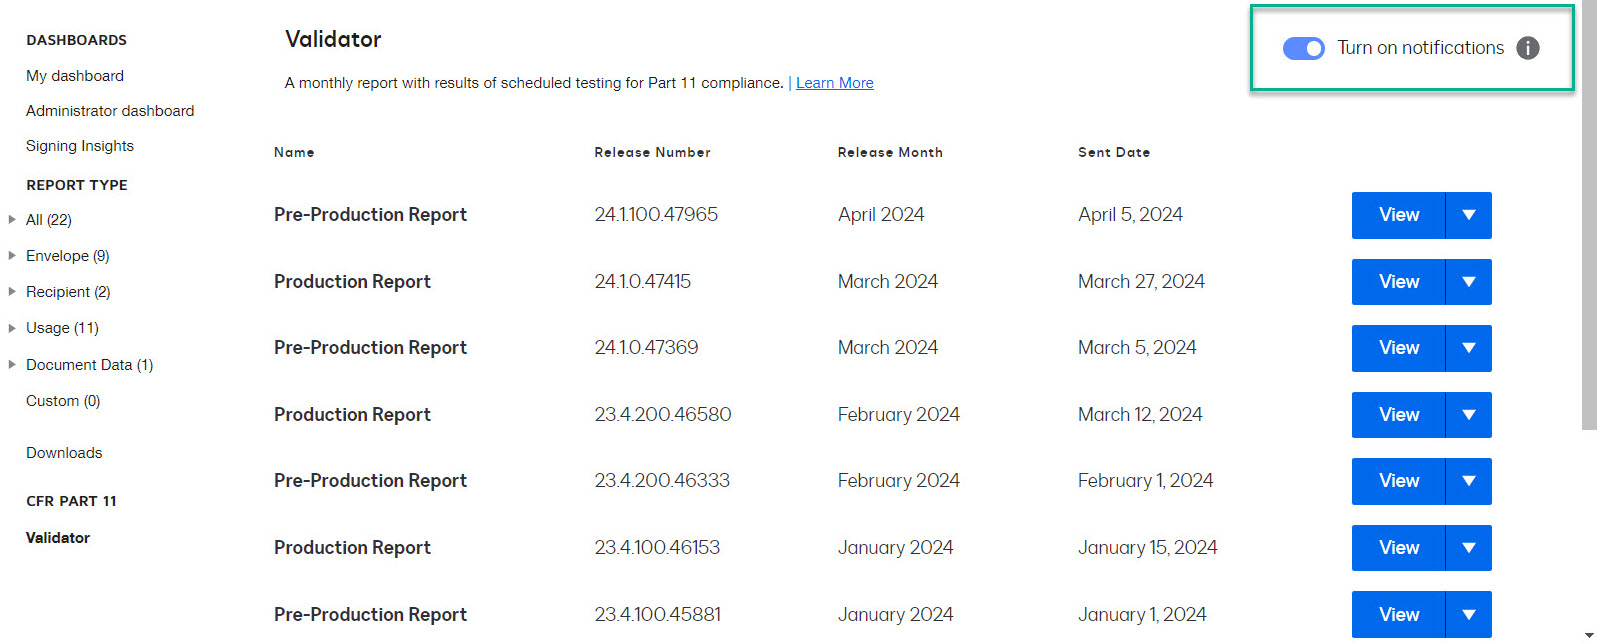The height and width of the screenshot is (643, 1597).
Task: Open dropdown arrow for release 24.1.0.47415
Action: [x=1468, y=282]
